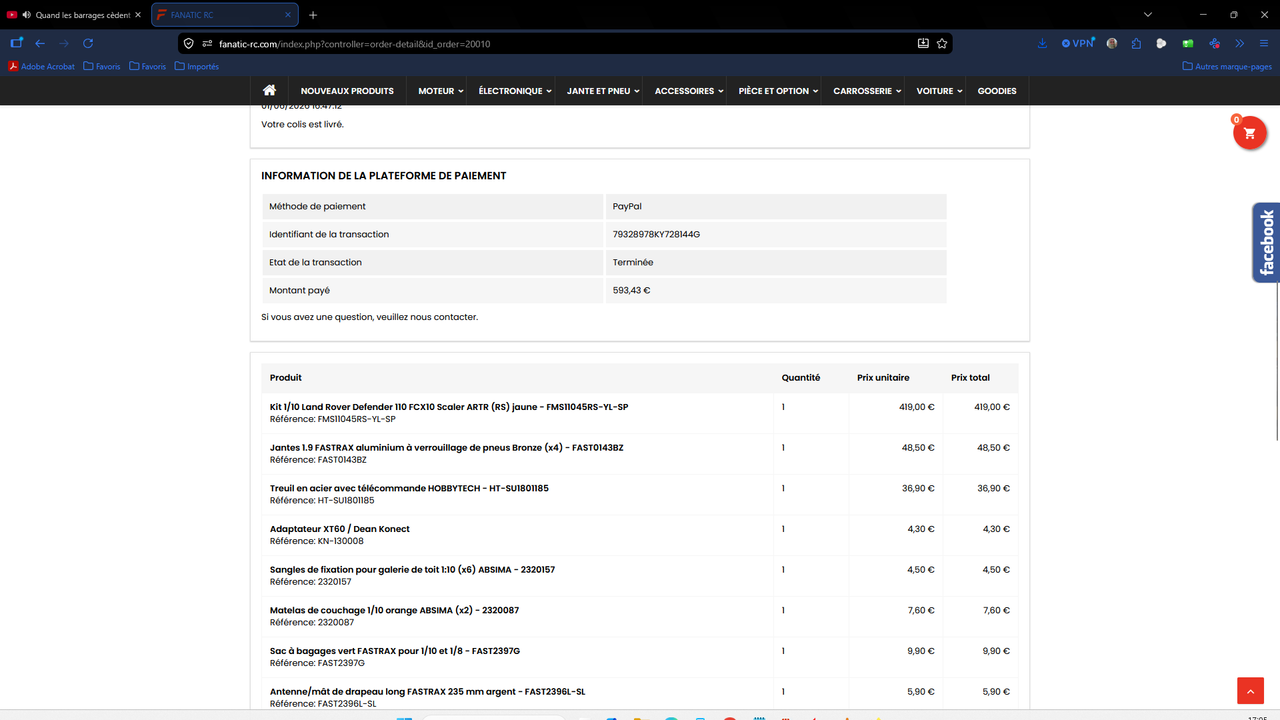Open the shopping cart icon
Screen dimensions: 1280x720
tap(1249, 133)
